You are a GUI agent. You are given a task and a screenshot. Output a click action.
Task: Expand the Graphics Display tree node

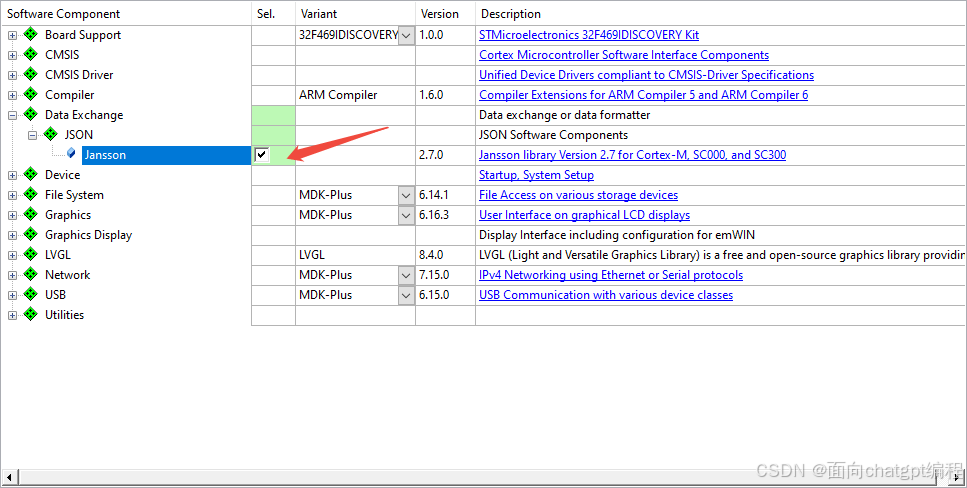click(x=12, y=235)
